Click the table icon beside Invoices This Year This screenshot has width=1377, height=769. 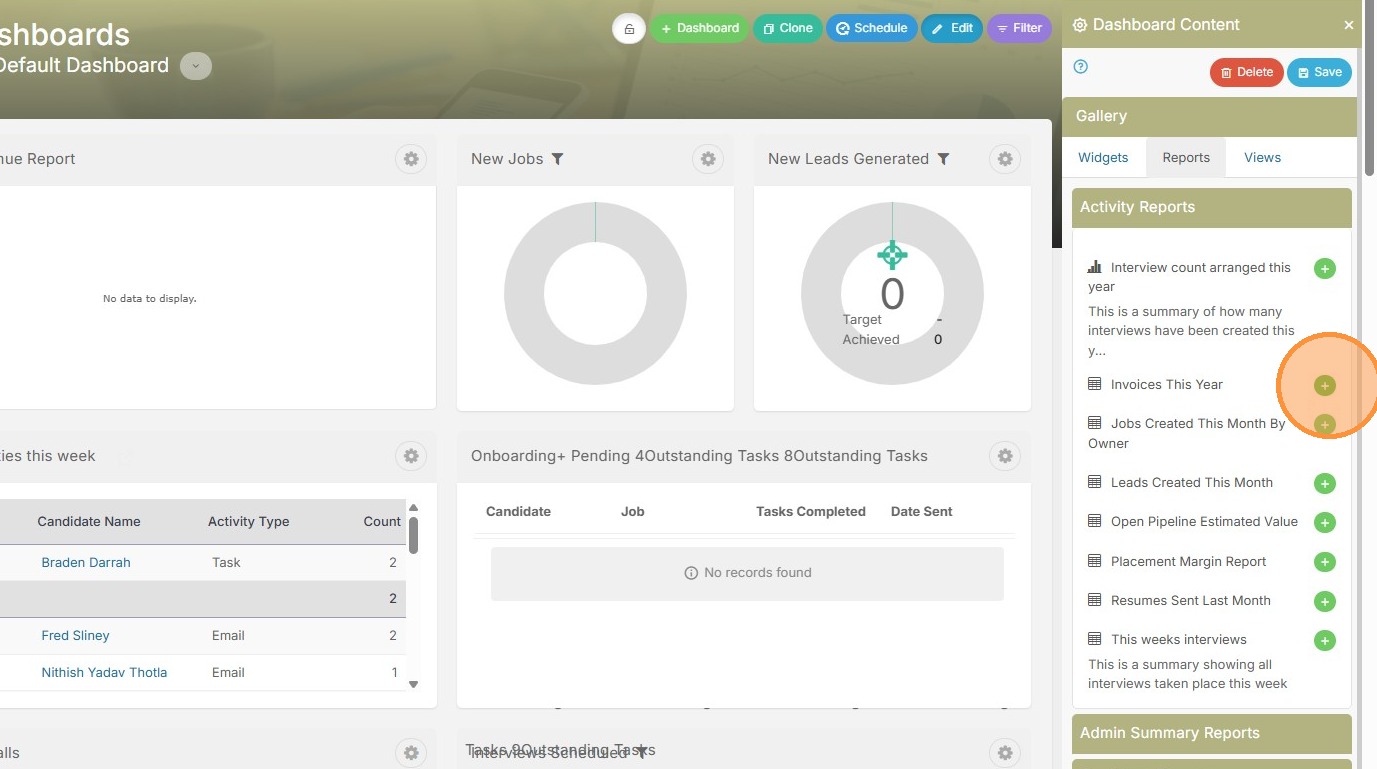click(1094, 384)
